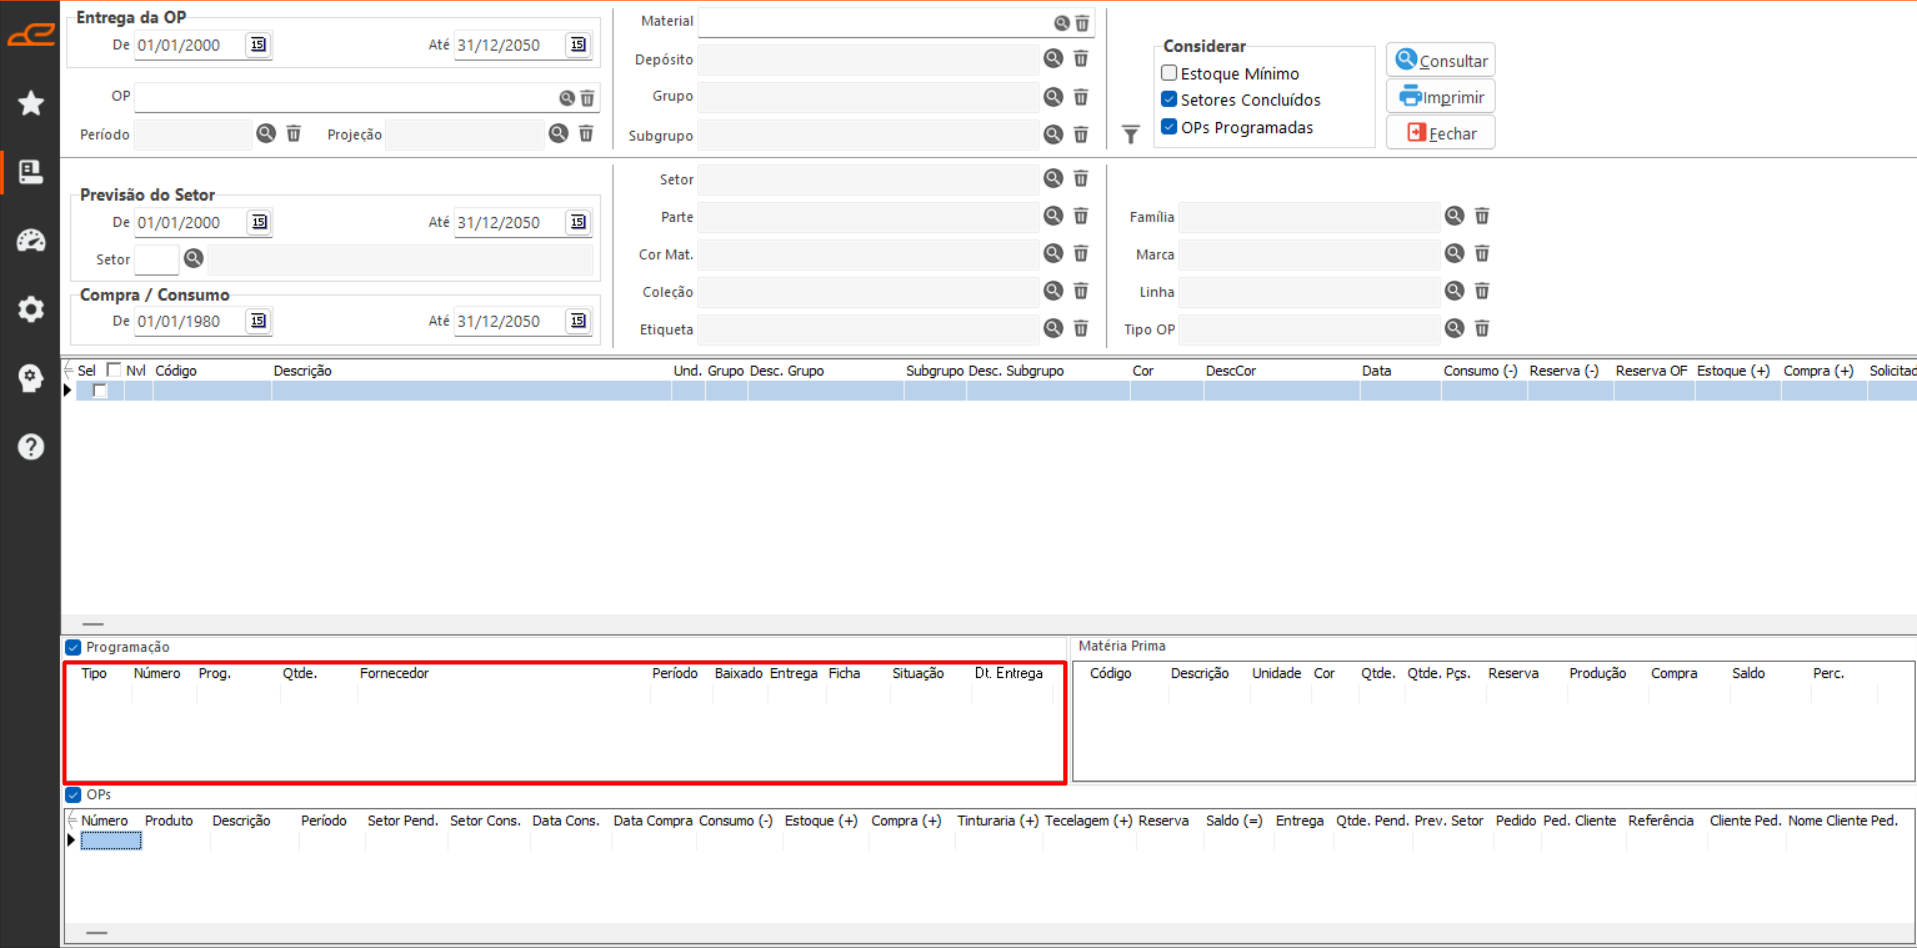Click the Imprimir button

coord(1440,97)
